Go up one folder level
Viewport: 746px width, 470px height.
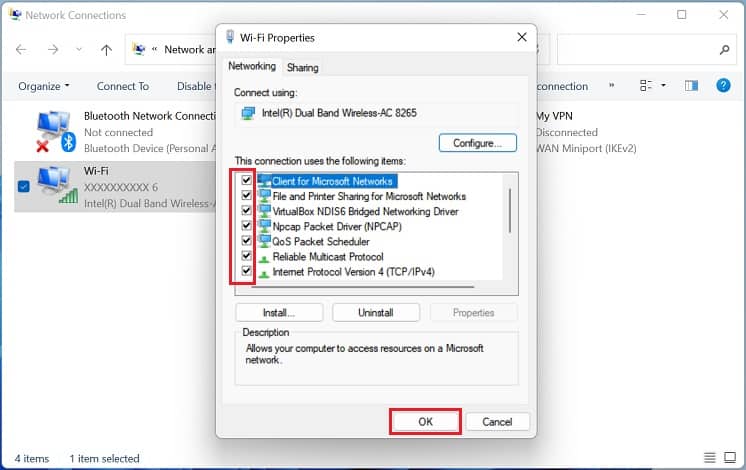click(x=106, y=49)
